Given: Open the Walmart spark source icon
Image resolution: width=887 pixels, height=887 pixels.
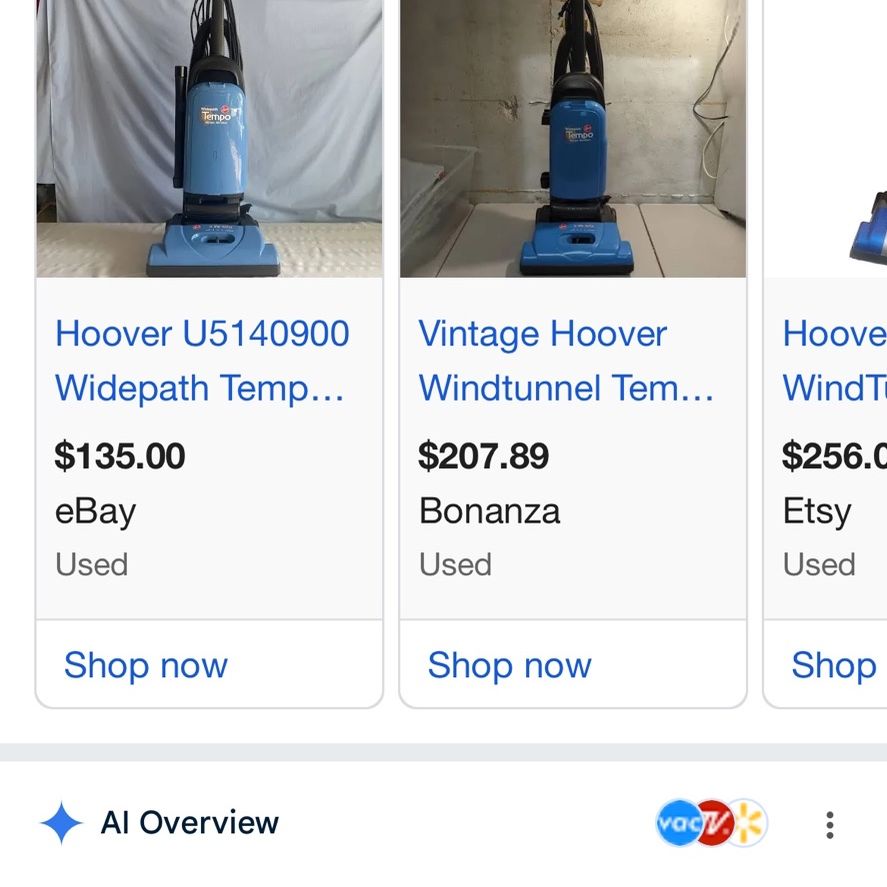Looking at the screenshot, I should click(x=750, y=823).
